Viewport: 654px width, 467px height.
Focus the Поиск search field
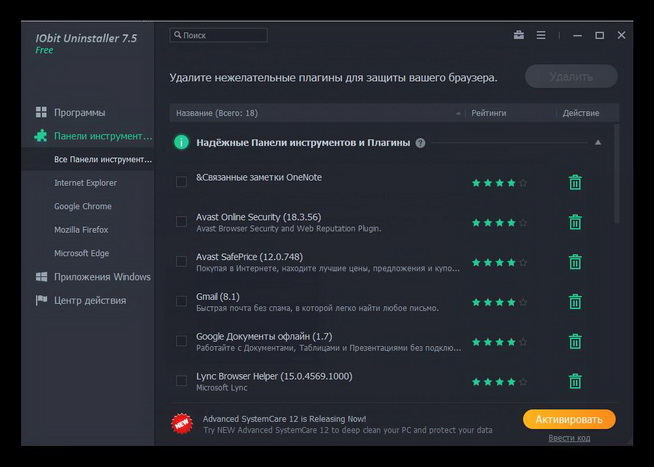(218, 35)
